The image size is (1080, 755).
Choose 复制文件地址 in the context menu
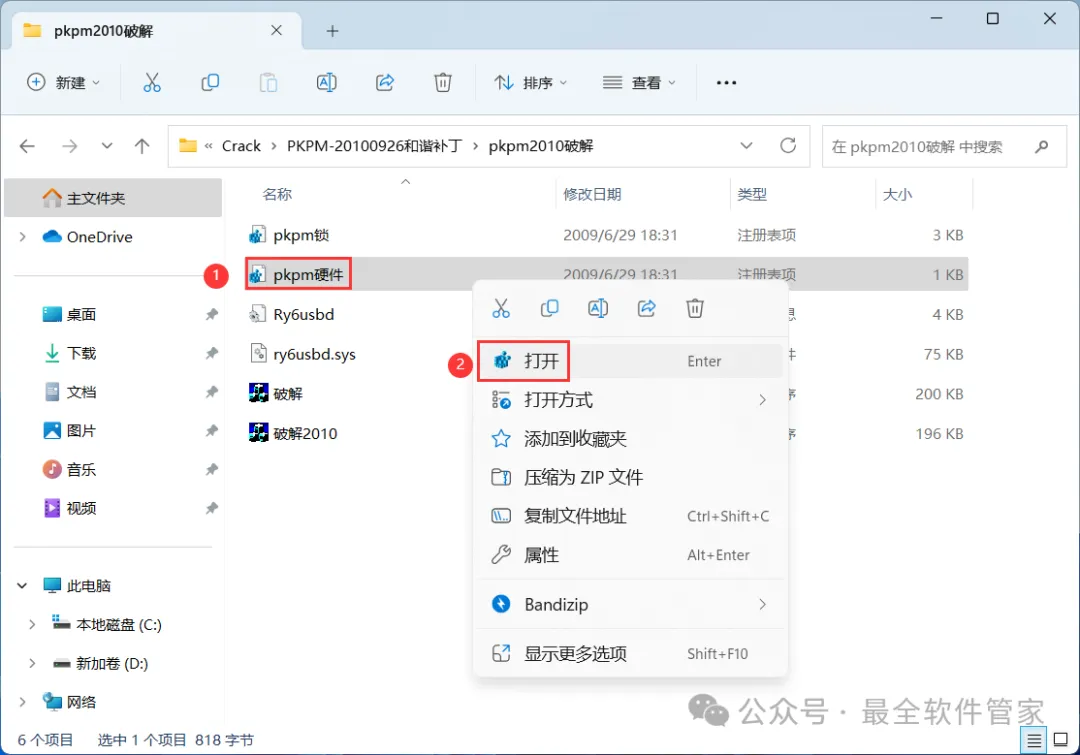pos(630,516)
